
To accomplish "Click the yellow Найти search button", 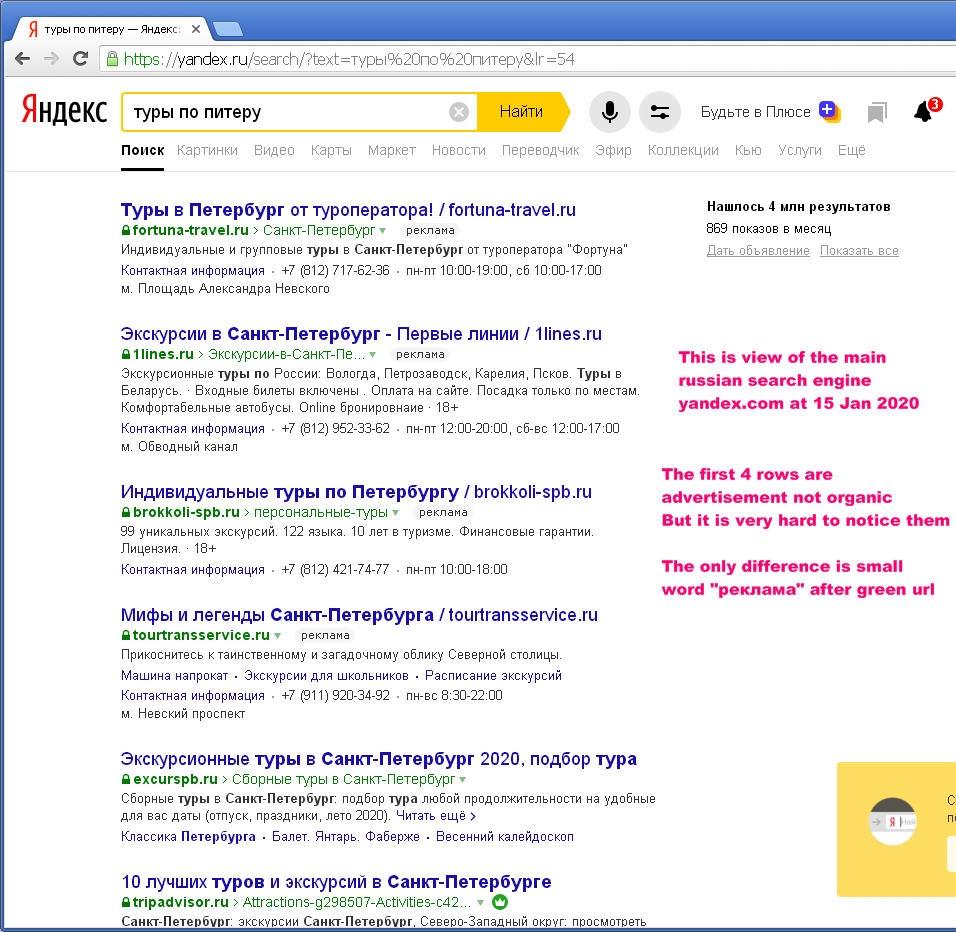I will [522, 112].
